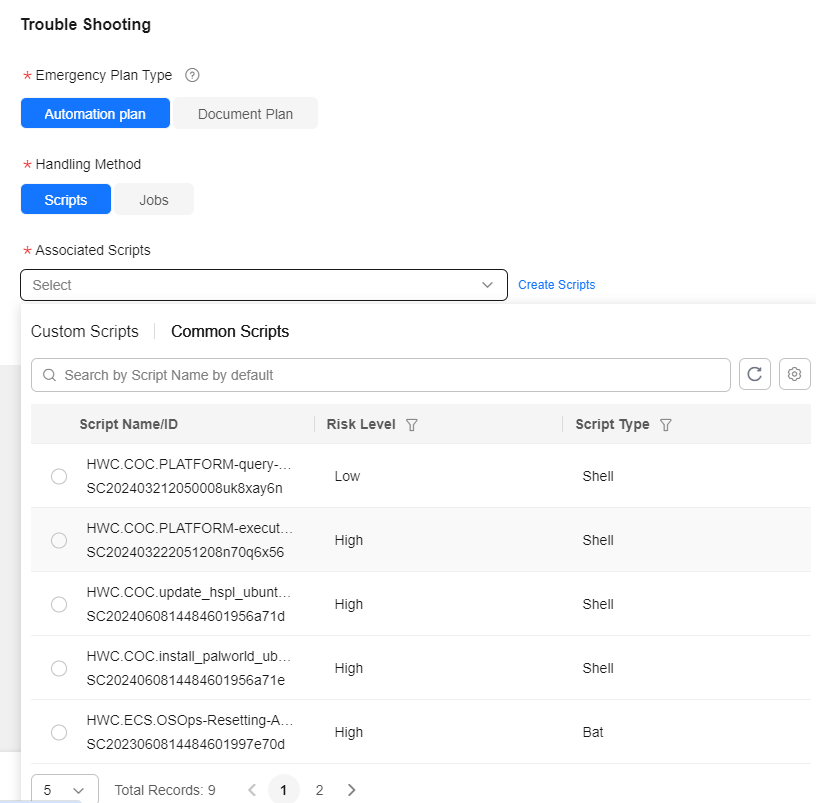Screen dimensions: 816x803
Task: Refresh the scripts list
Action: [755, 374]
